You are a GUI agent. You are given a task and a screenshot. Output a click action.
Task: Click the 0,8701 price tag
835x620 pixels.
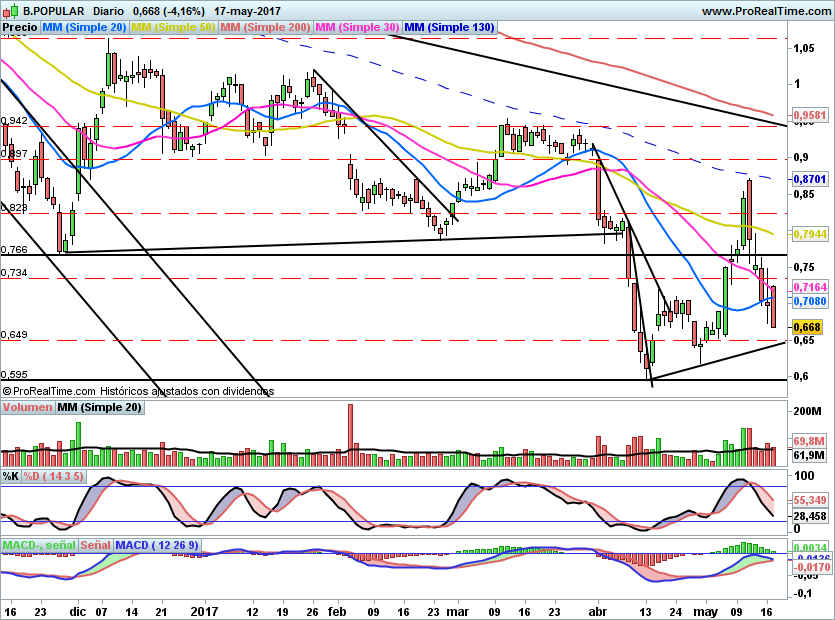(809, 180)
